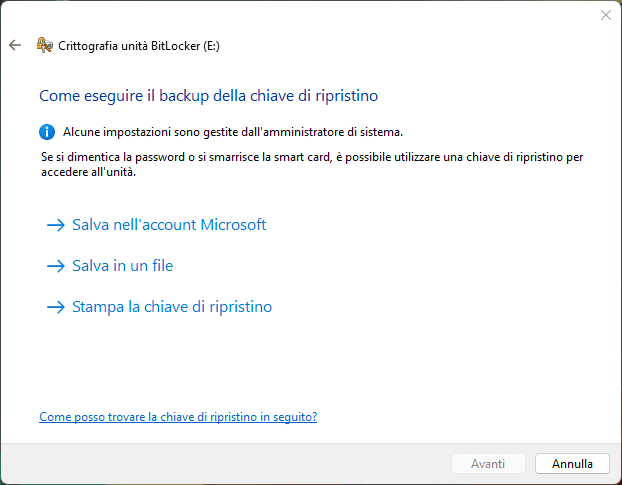The image size is (622, 485).
Task: Click arrow icon beside Salva in un file
Action: [55, 266]
